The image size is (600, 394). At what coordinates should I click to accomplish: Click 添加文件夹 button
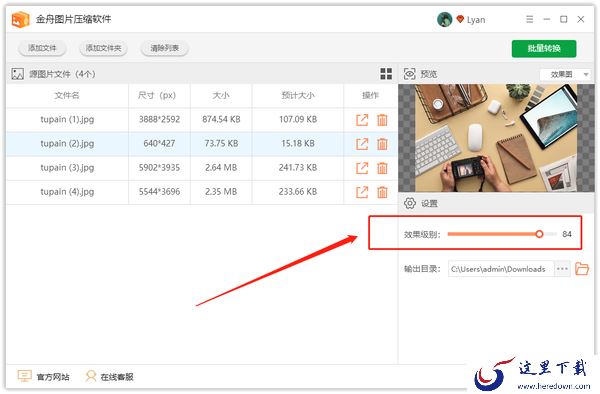pos(103,48)
